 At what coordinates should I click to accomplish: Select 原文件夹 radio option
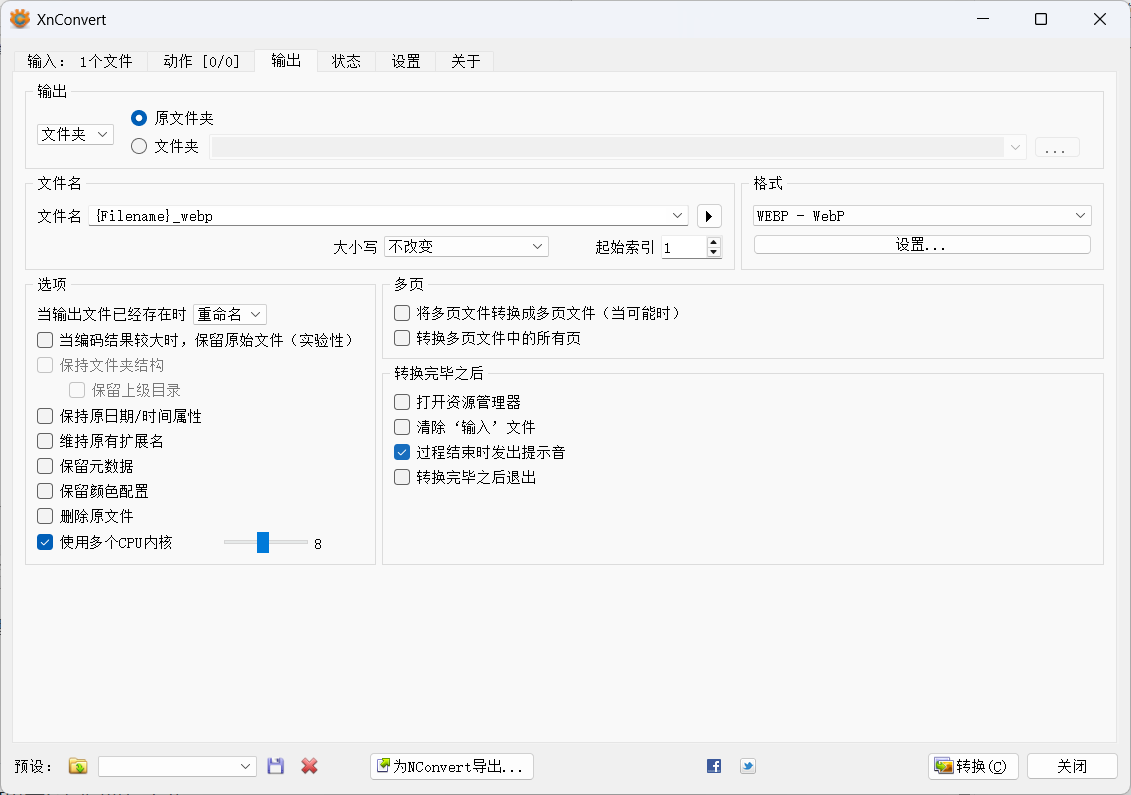tap(139, 118)
